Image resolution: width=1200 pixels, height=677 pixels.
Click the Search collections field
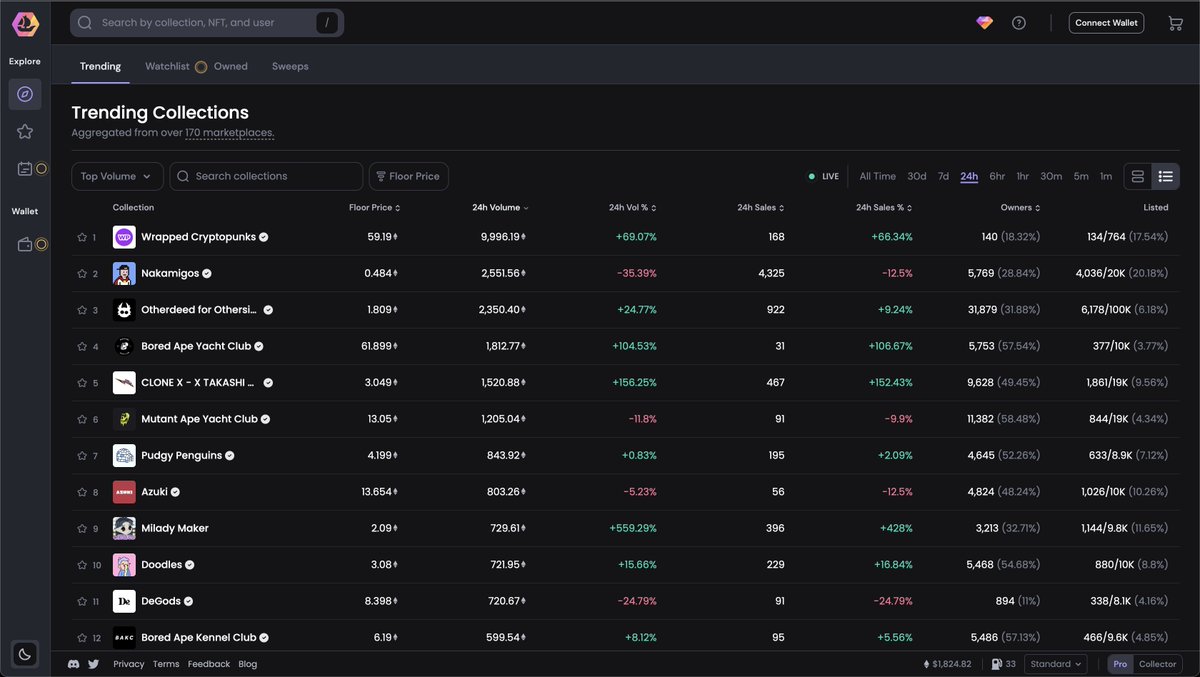pos(266,176)
